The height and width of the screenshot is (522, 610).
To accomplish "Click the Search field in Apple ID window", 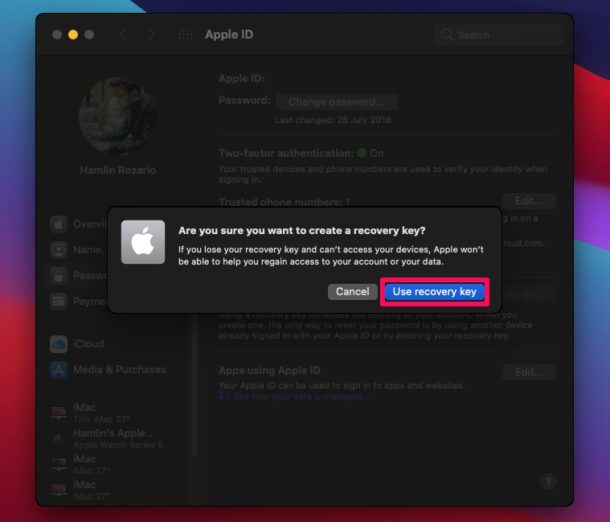I will point(498,35).
